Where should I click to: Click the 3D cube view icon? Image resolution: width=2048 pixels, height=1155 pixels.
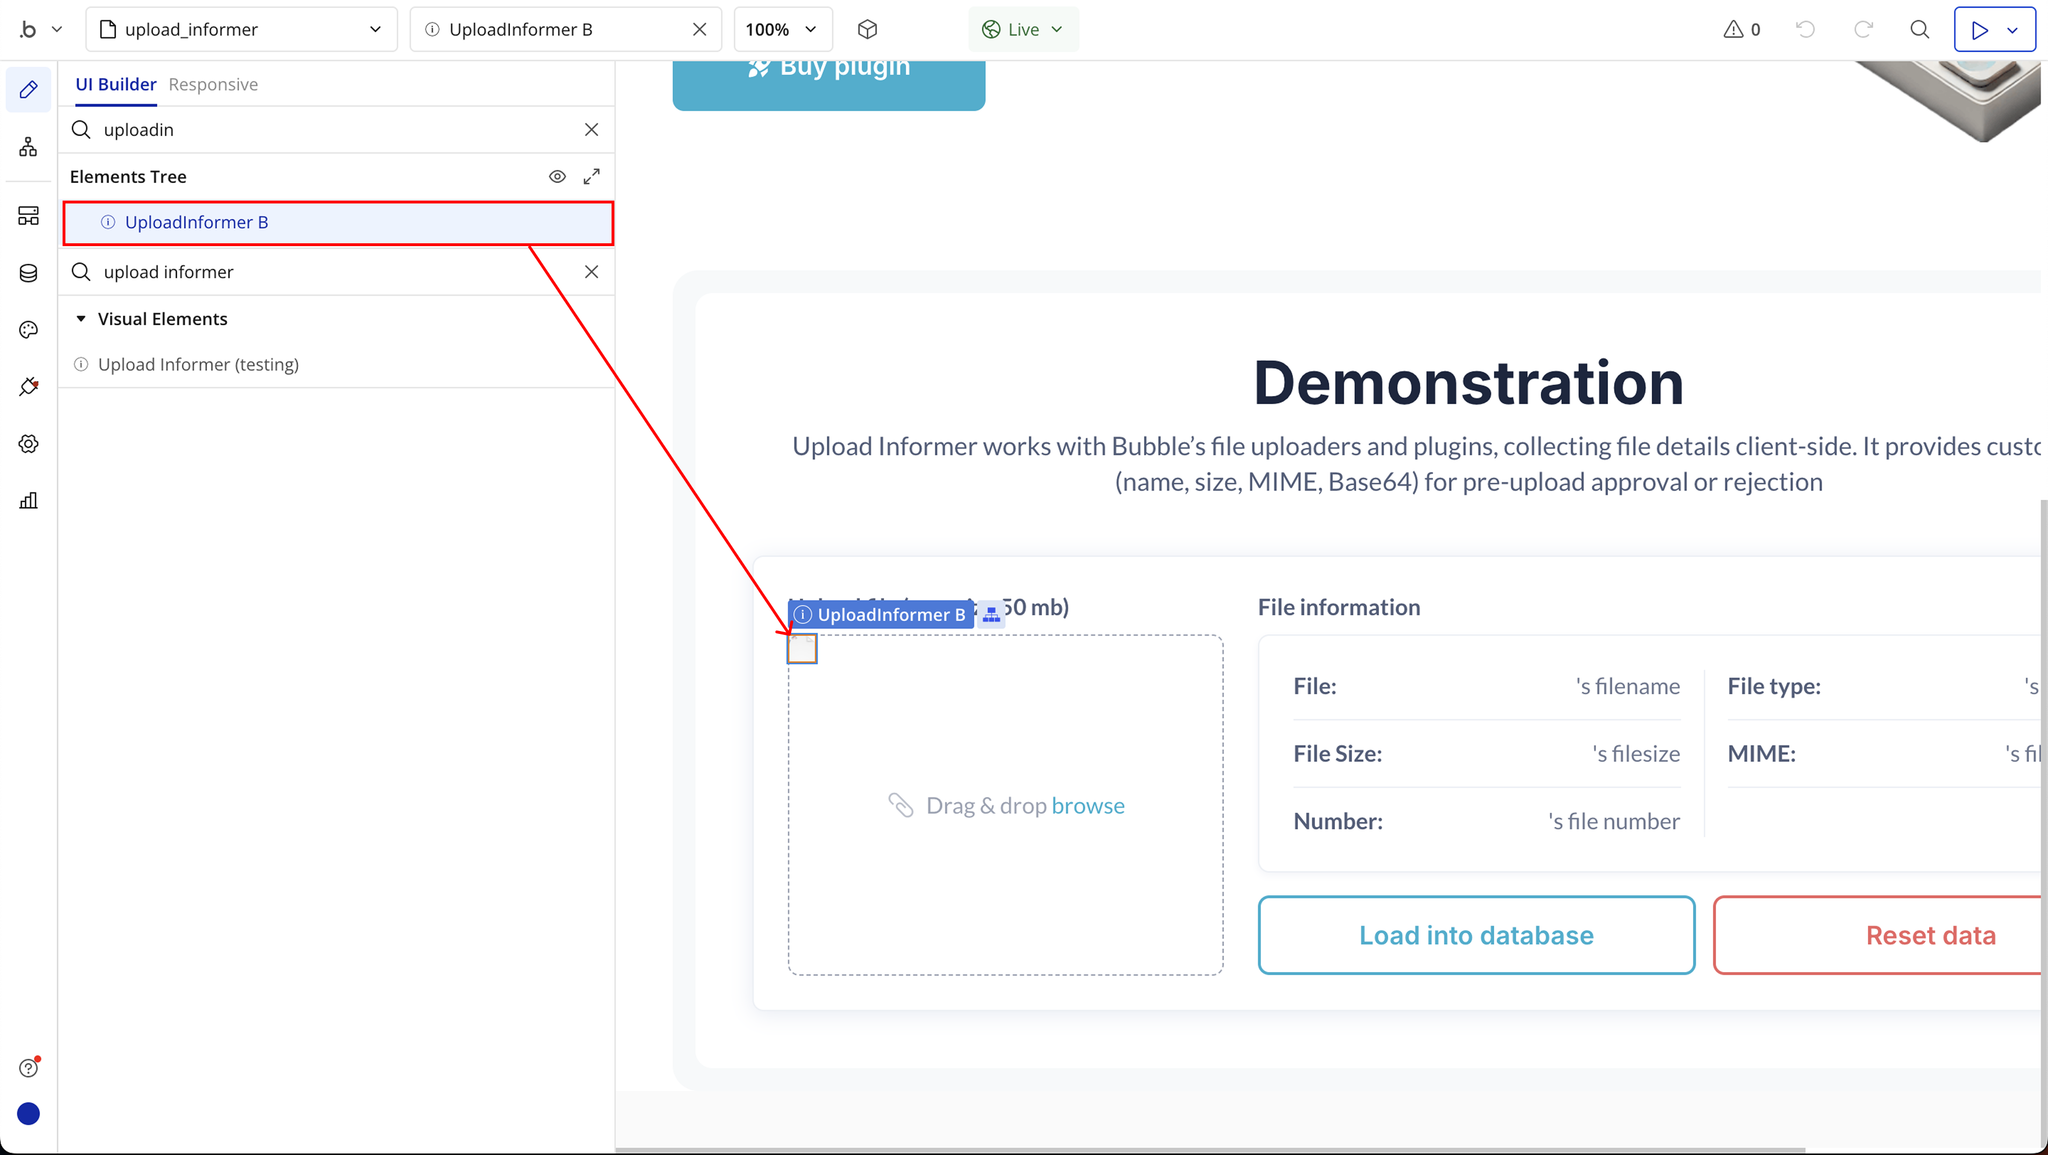click(x=867, y=30)
